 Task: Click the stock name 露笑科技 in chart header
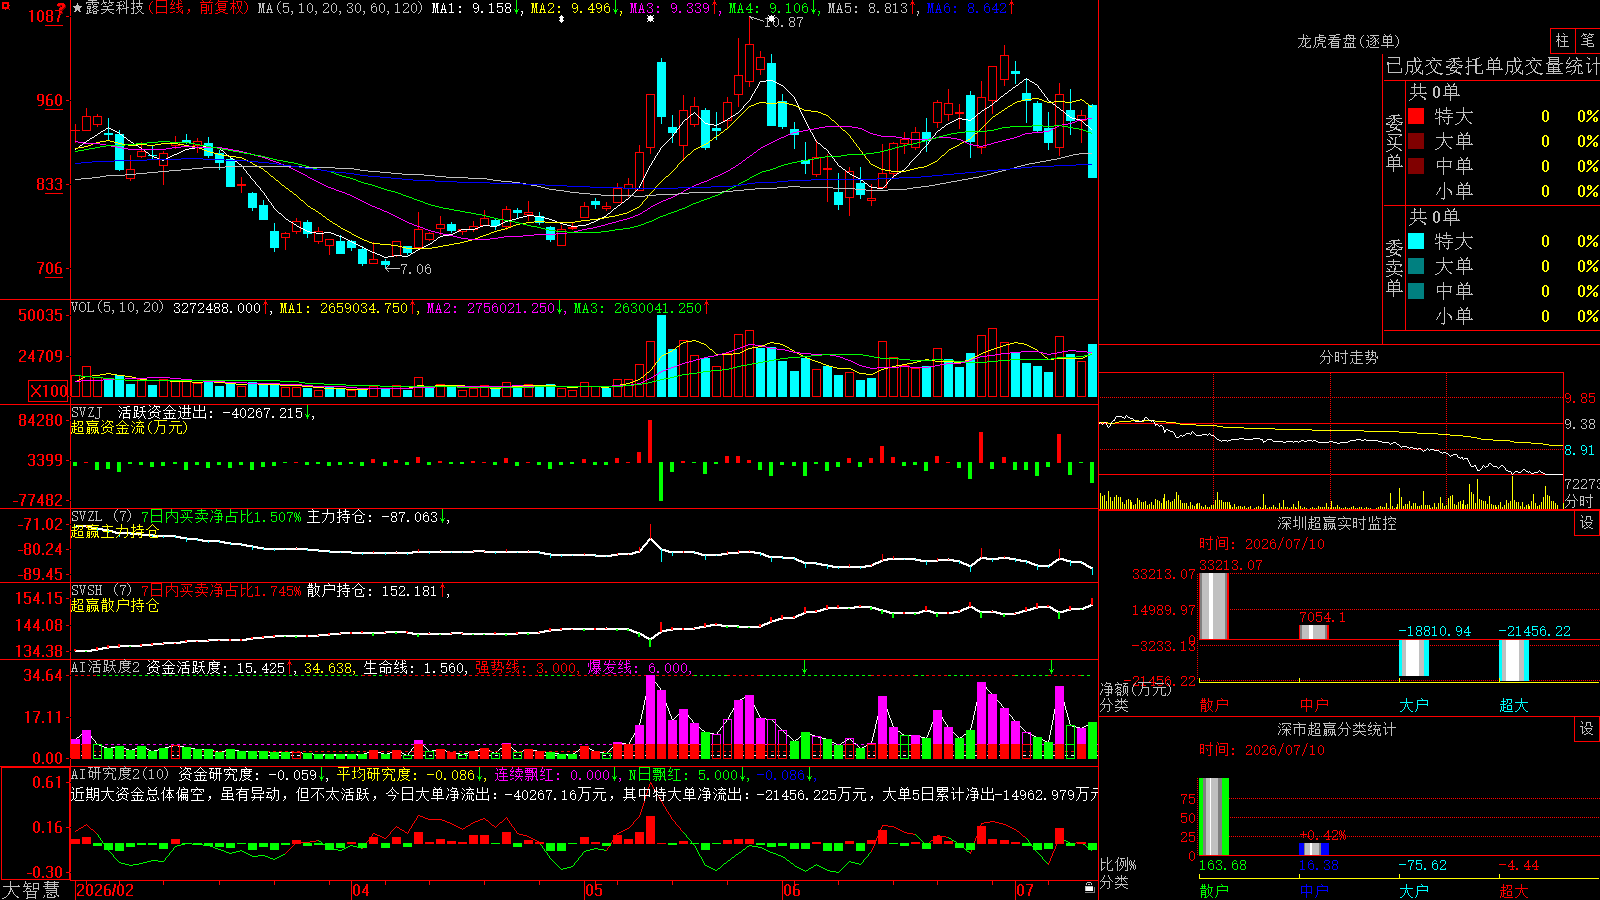(x=115, y=8)
